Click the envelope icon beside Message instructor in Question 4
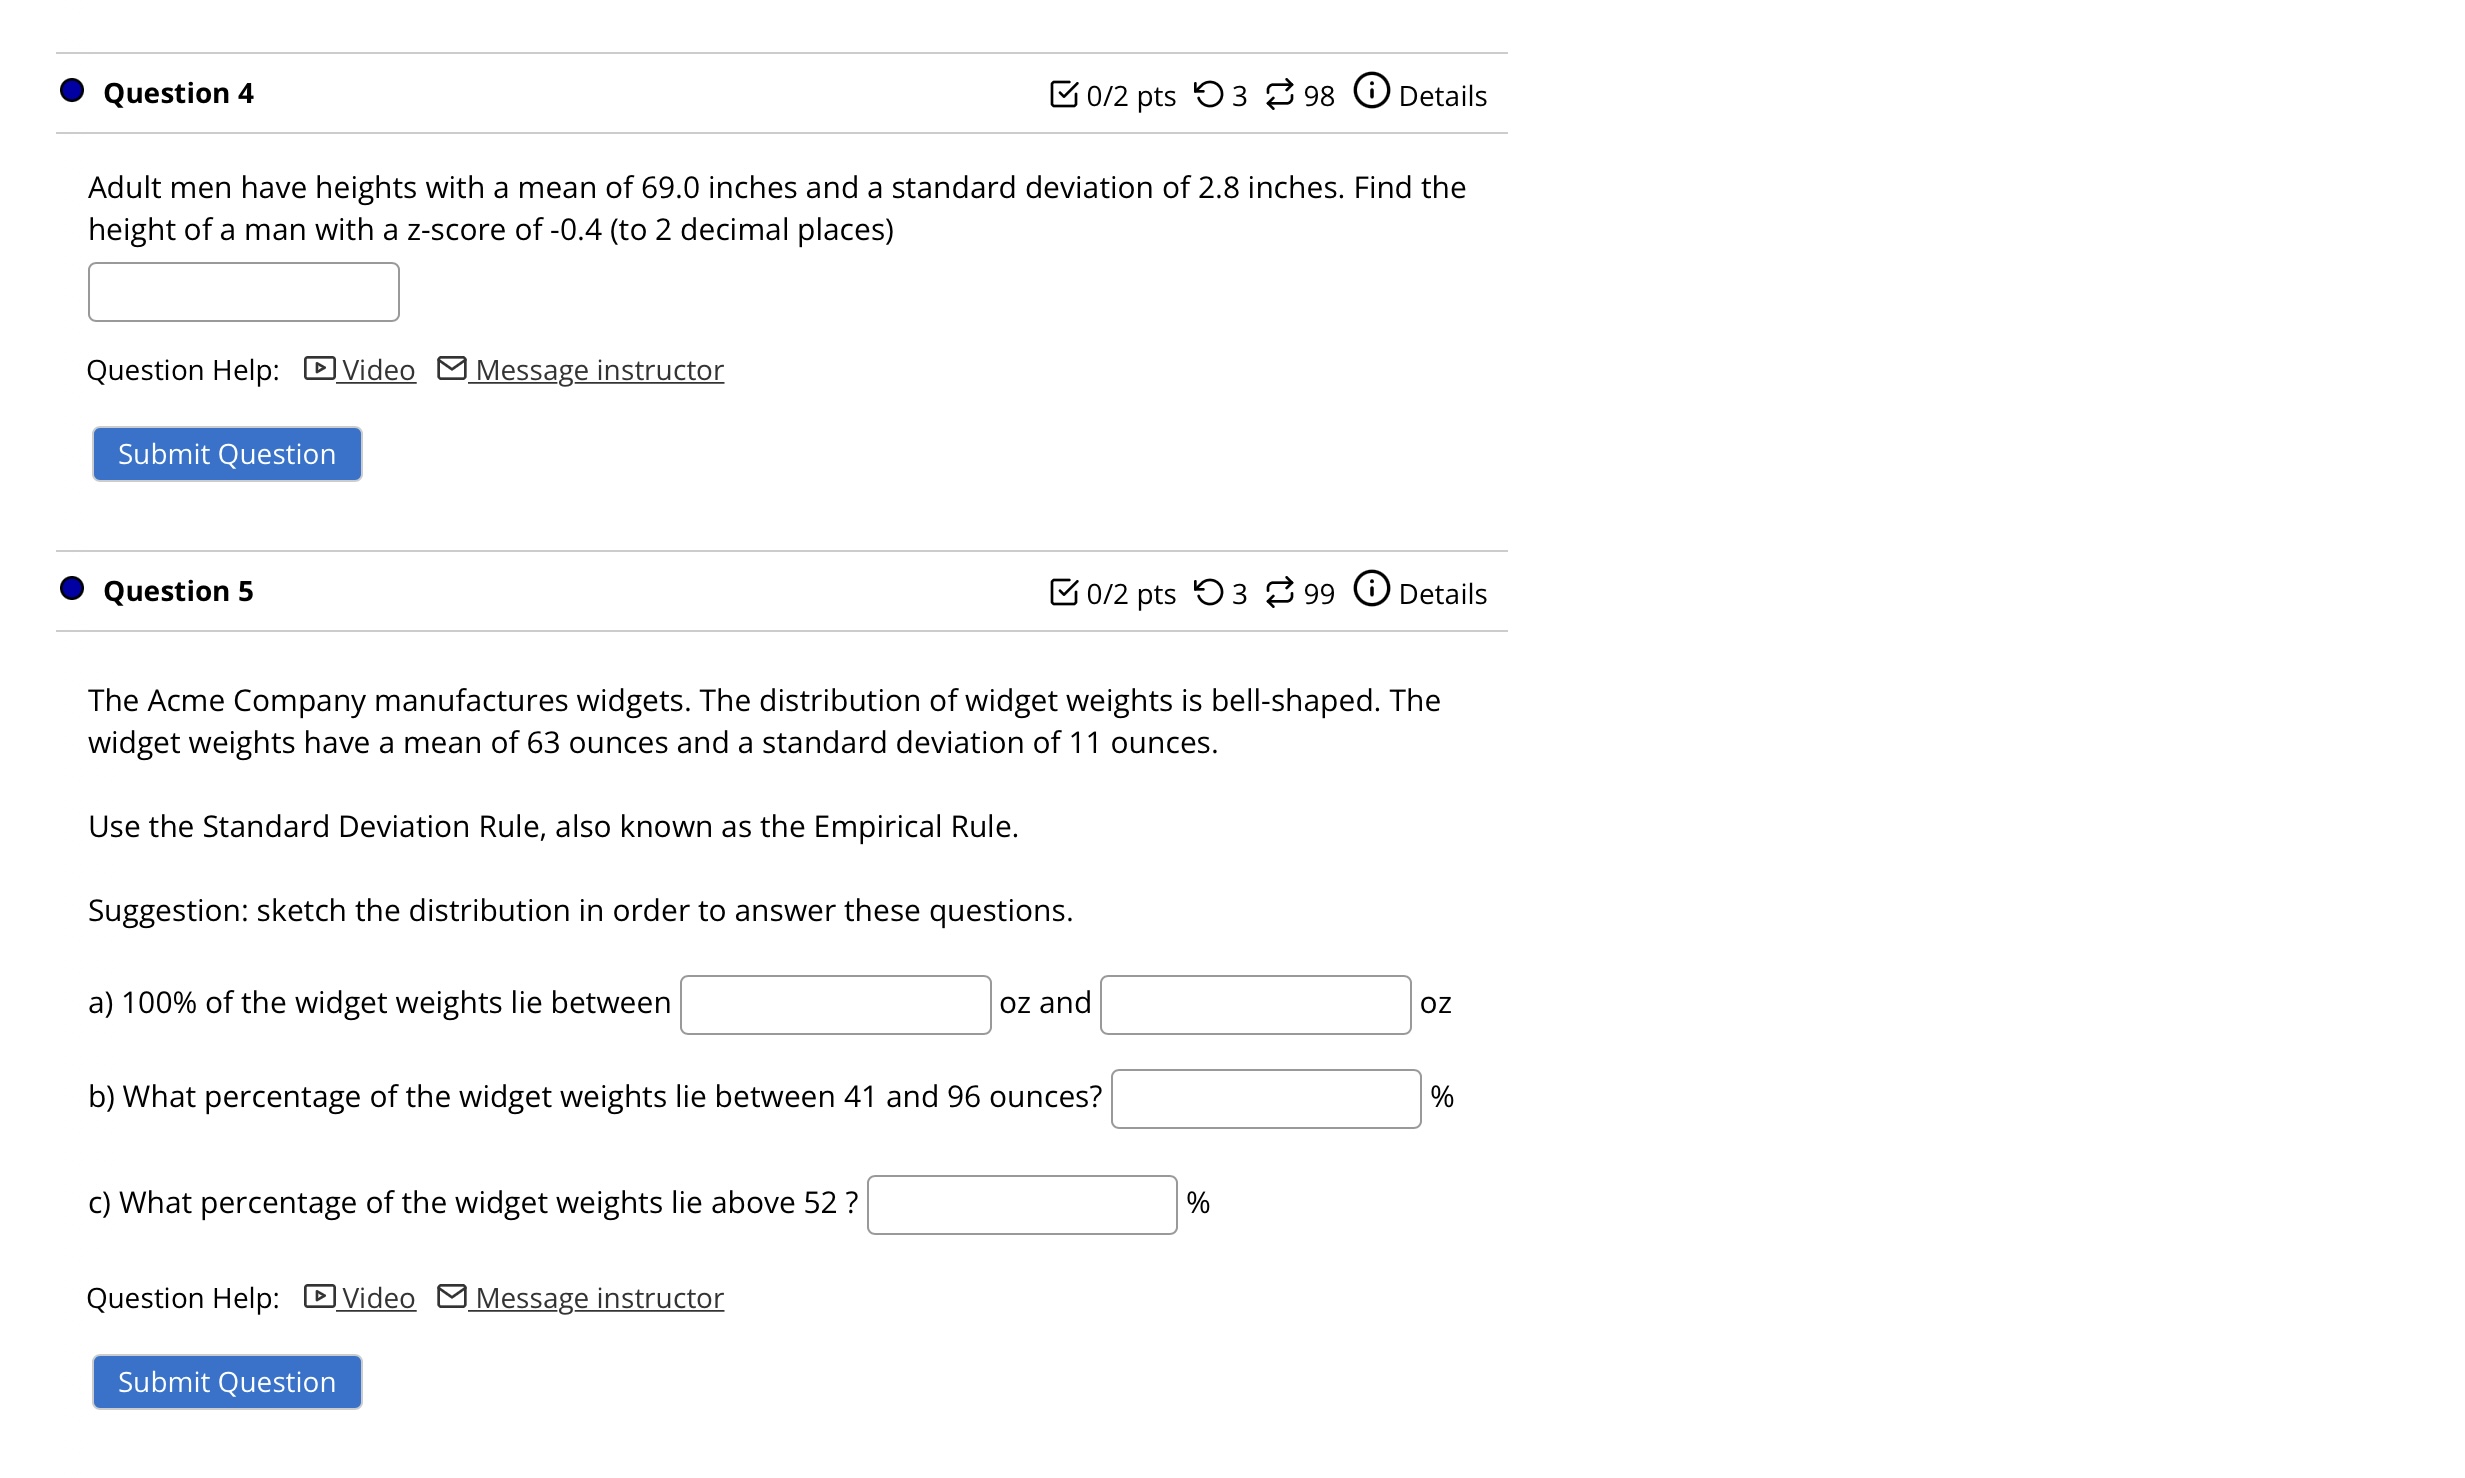Screen dimensions: 2465x1478 click(452, 368)
